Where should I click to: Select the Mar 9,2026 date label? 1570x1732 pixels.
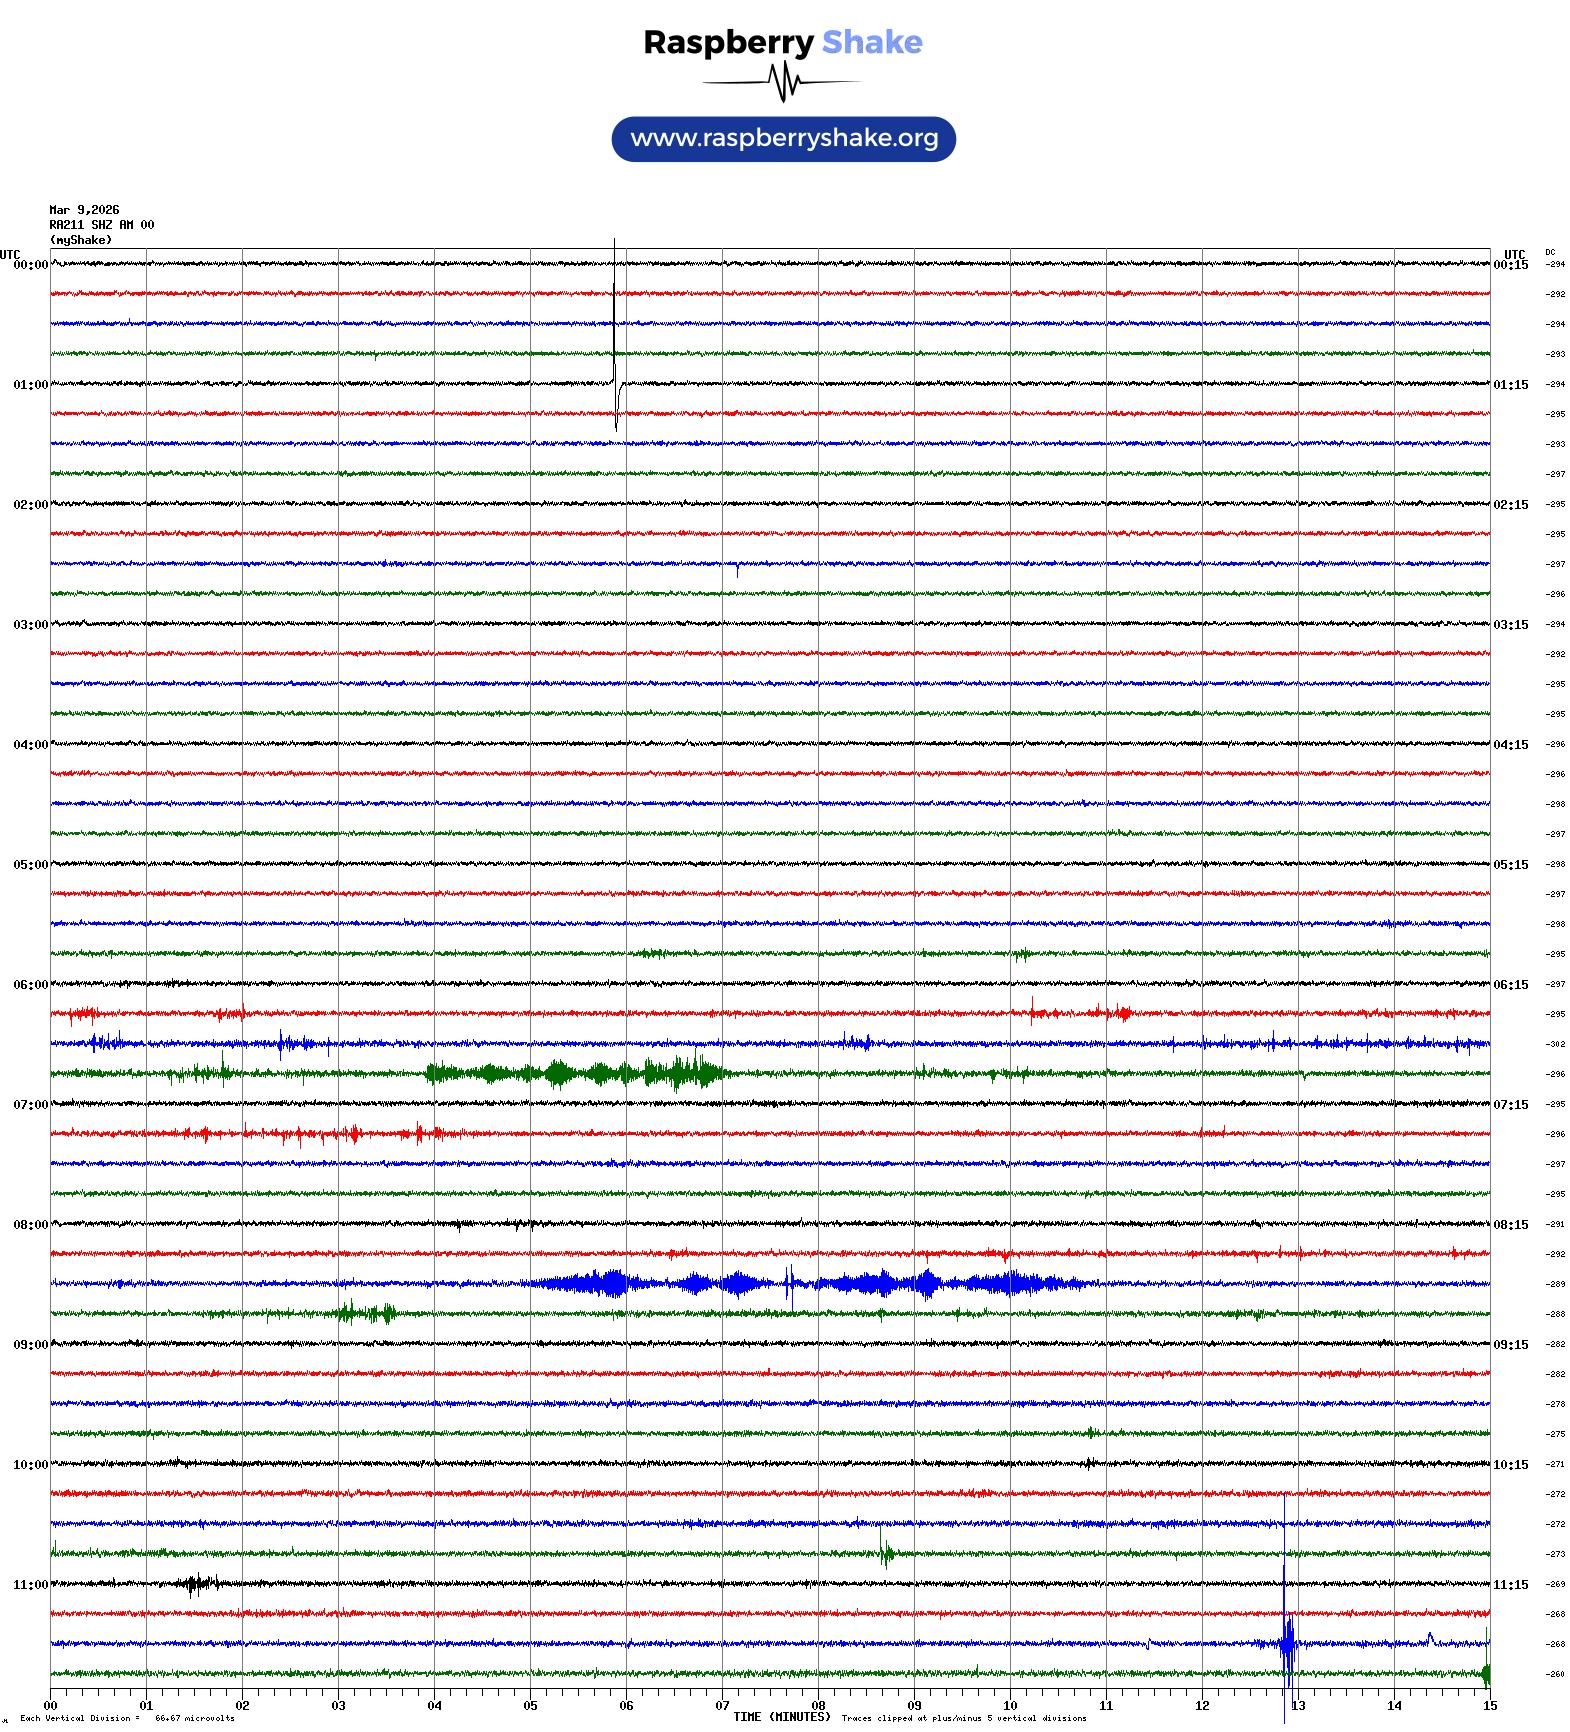84,210
